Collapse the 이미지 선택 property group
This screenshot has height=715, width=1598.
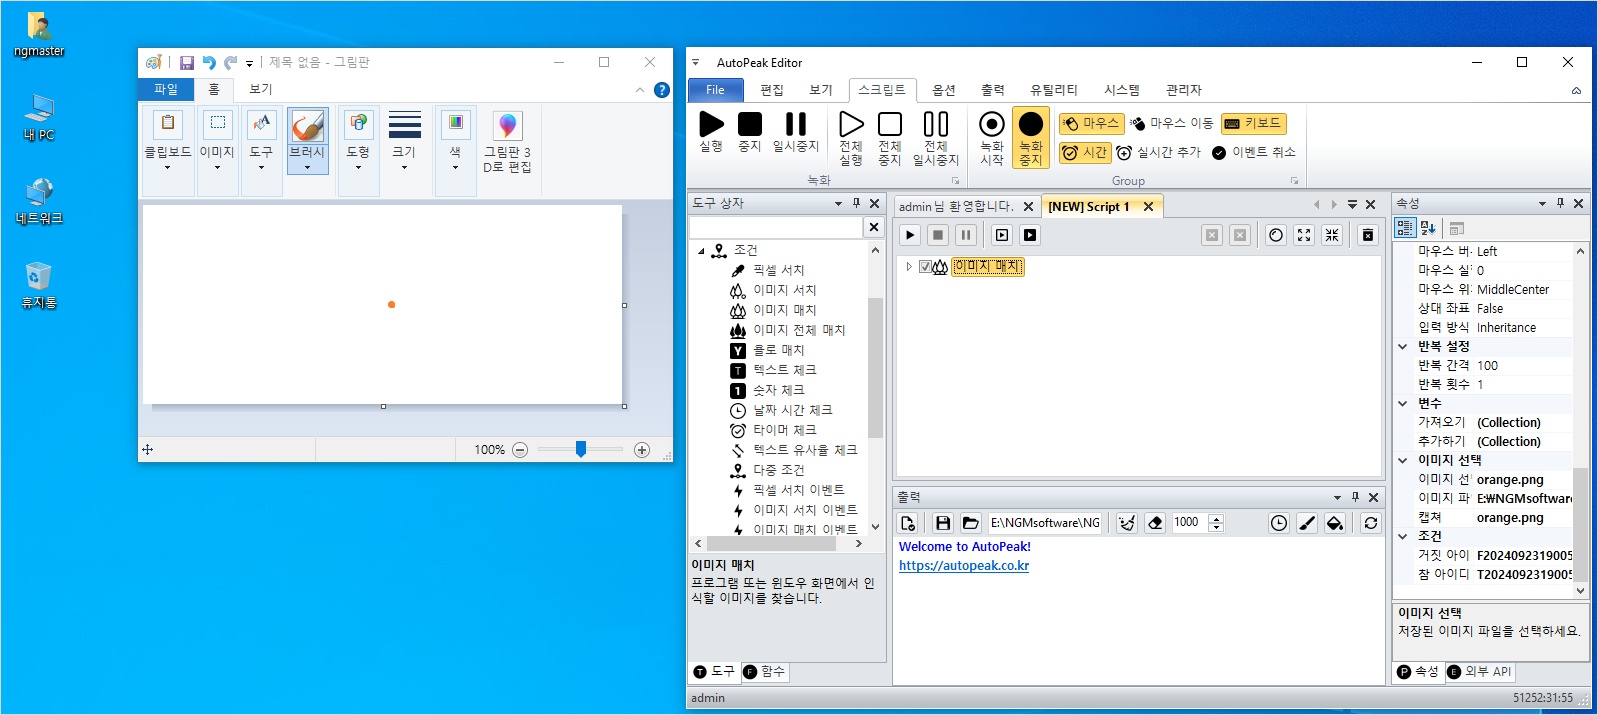tap(1403, 460)
